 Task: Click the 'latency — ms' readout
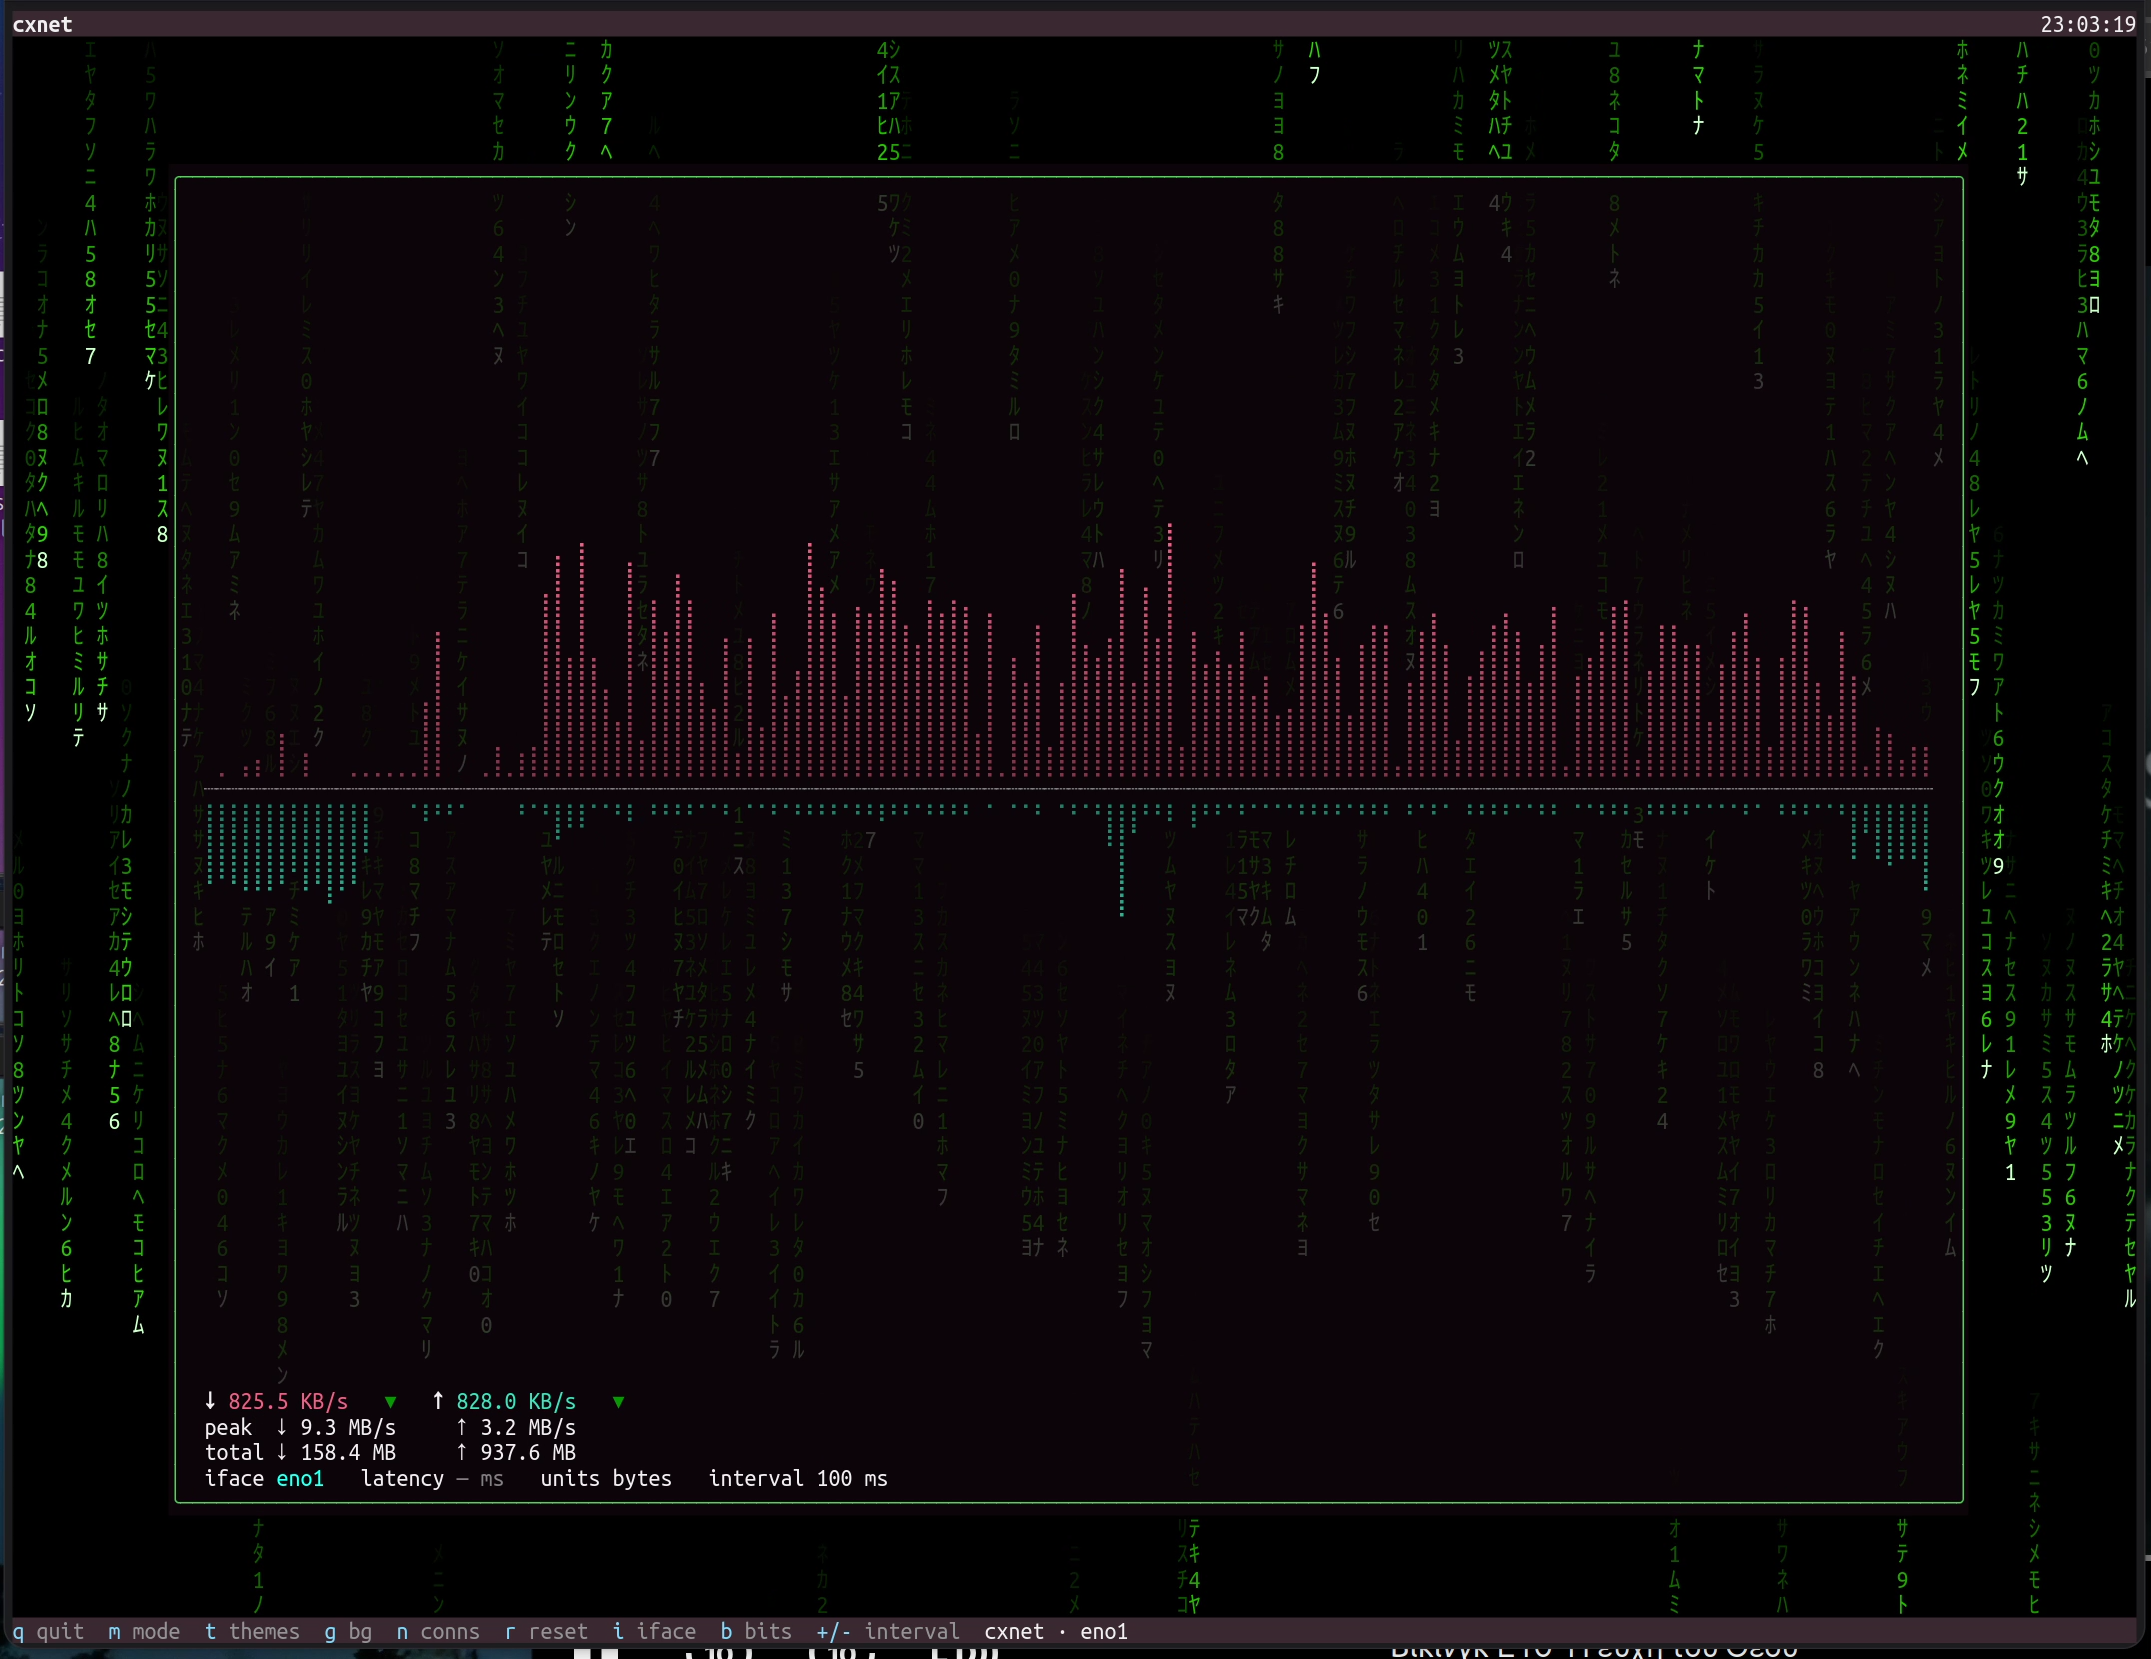click(432, 1478)
